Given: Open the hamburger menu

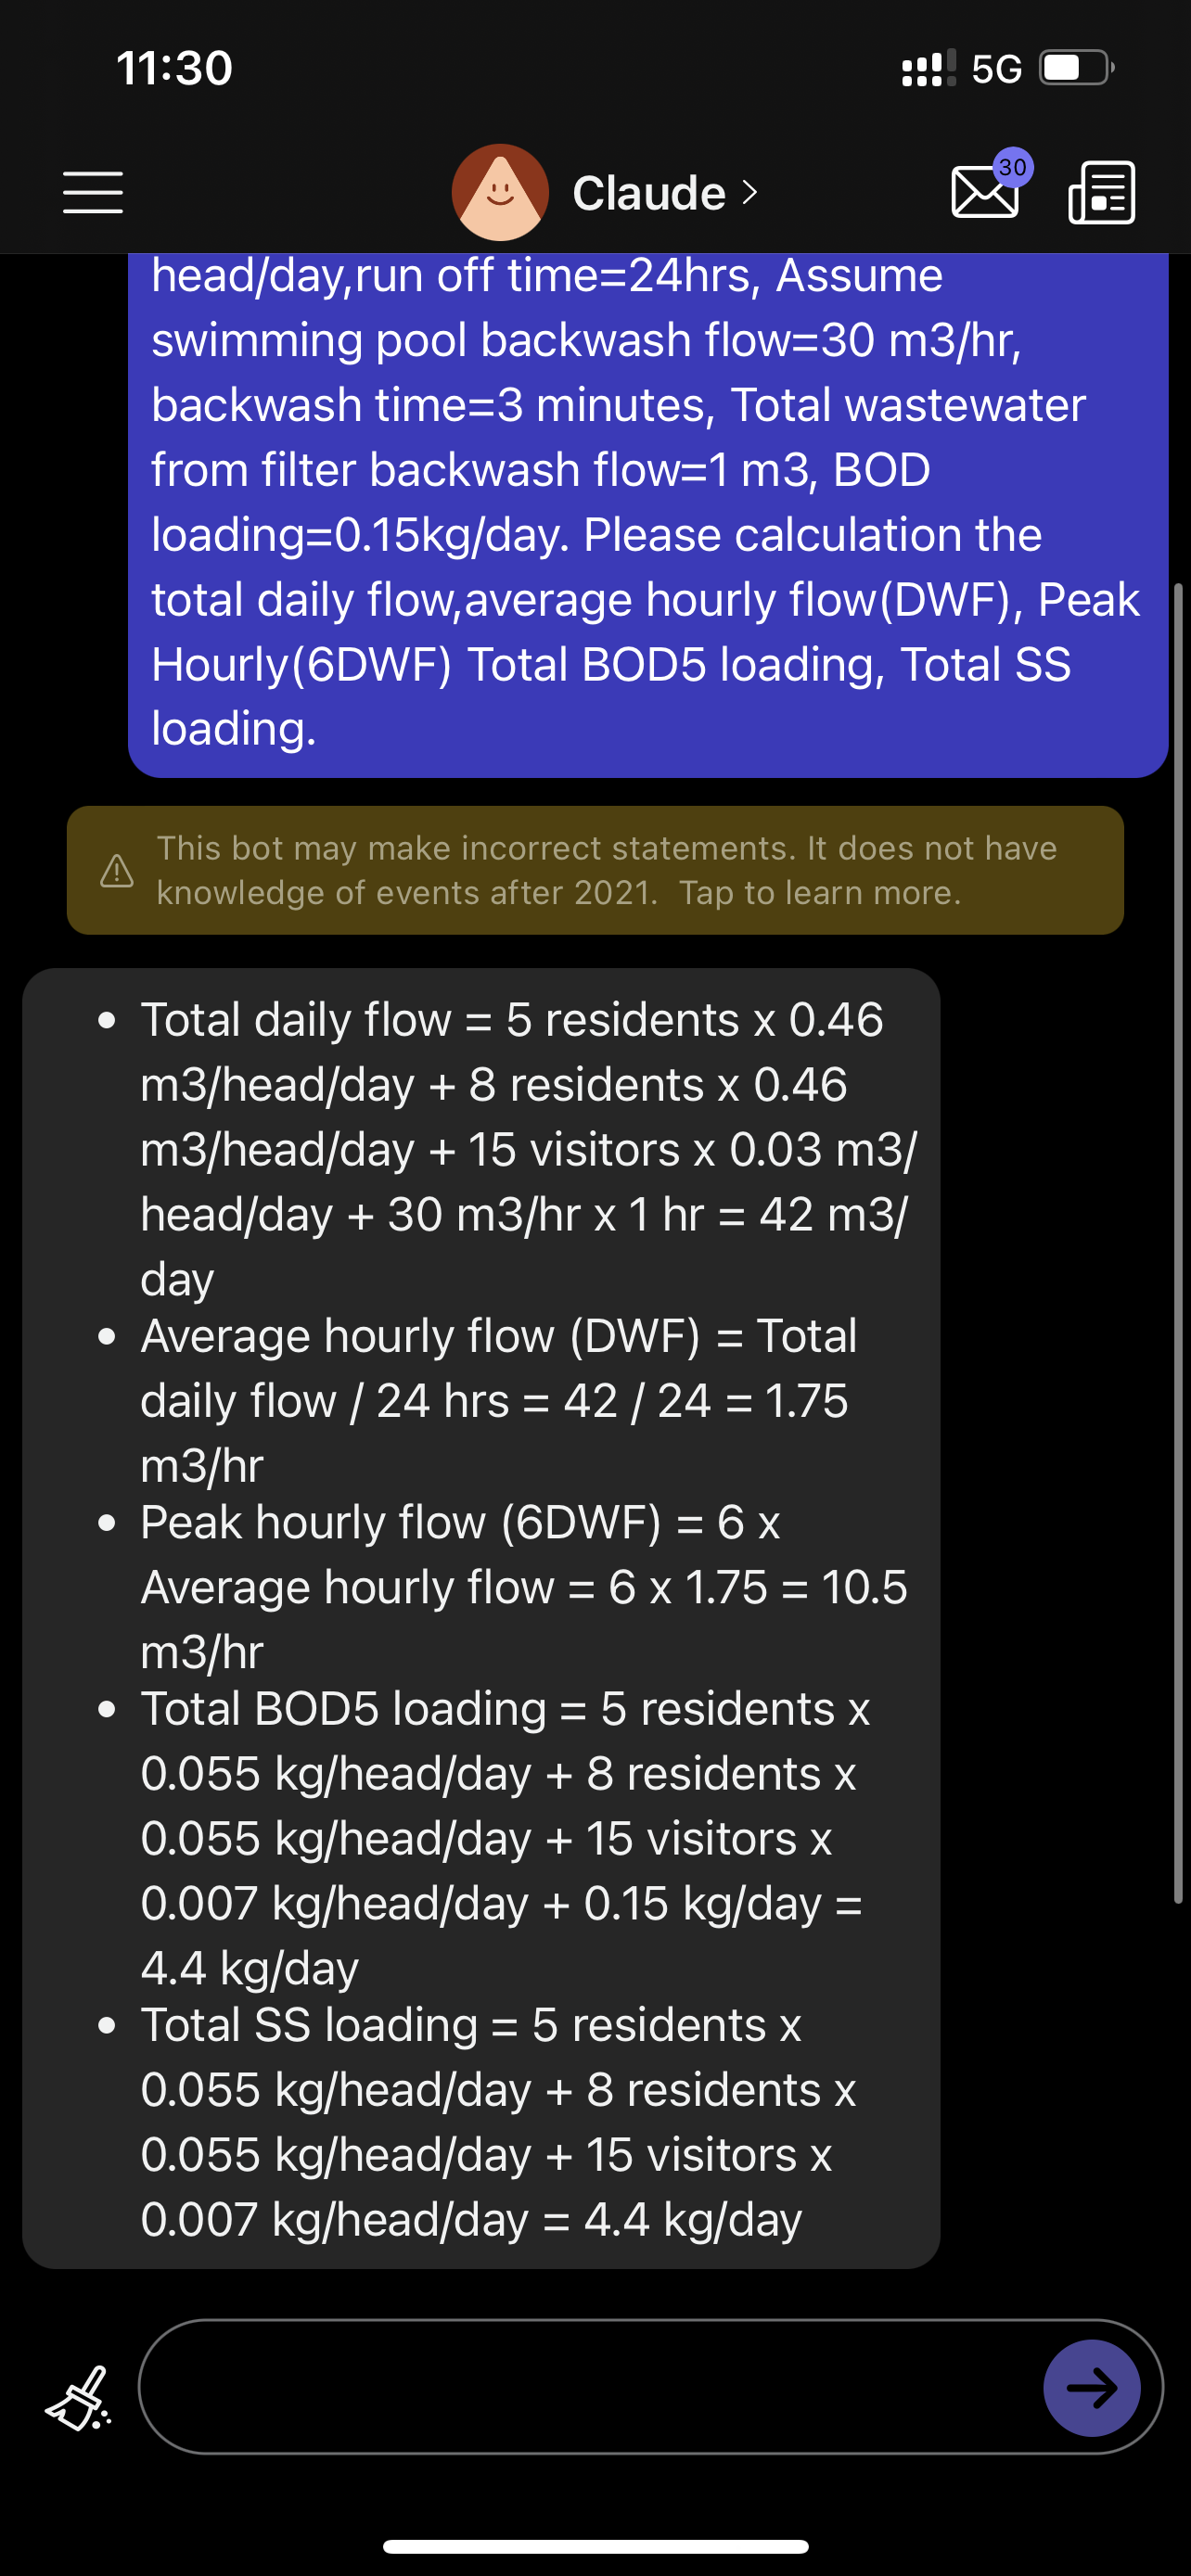Looking at the screenshot, I should pyautogui.click(x=93, y=192).
